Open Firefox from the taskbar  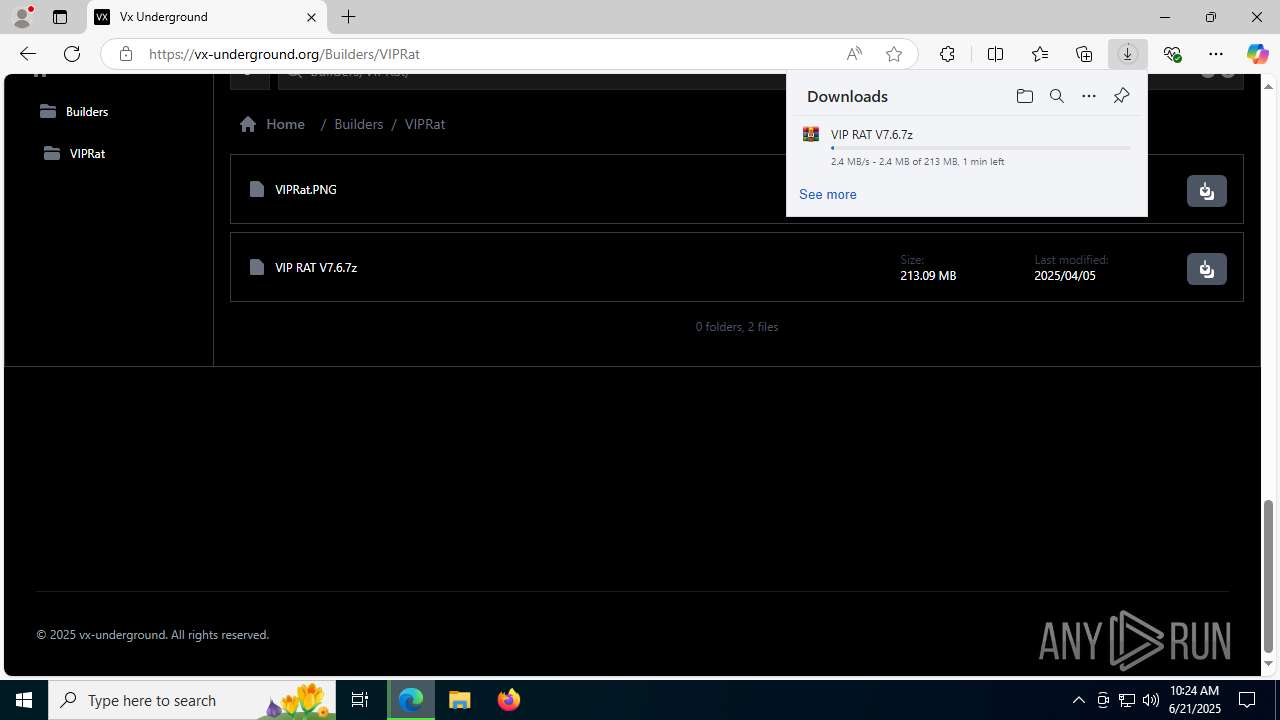(x=508, y=700)
